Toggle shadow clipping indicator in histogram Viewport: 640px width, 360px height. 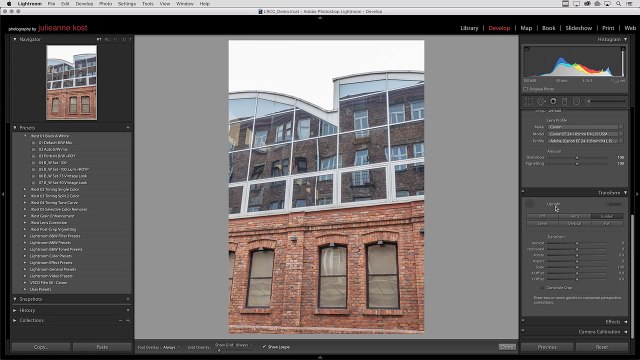coord(527,49)
